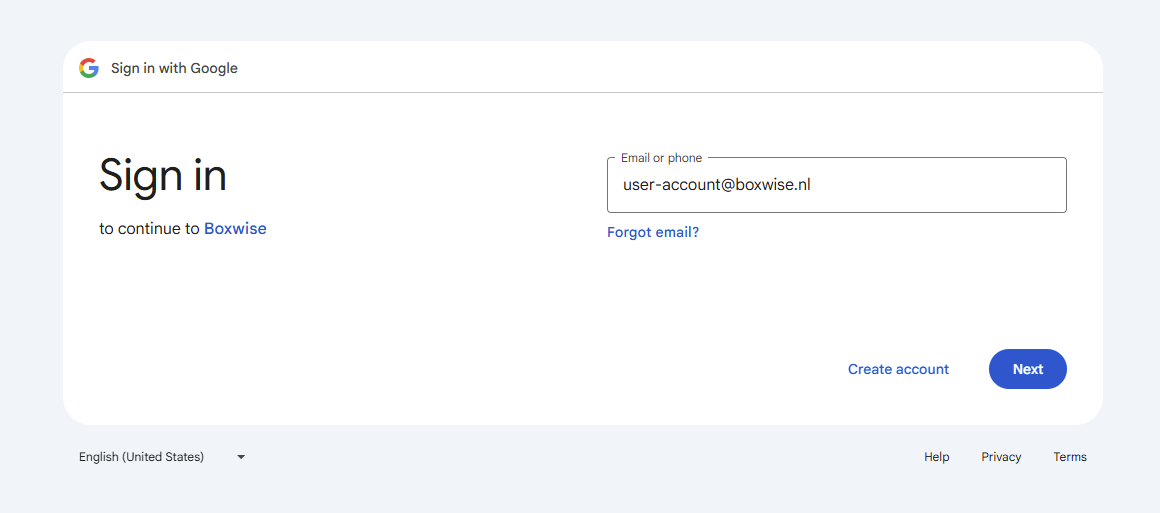Click the blue Next button
The image size is (1160, 513).
click(x=1027, y=369)
